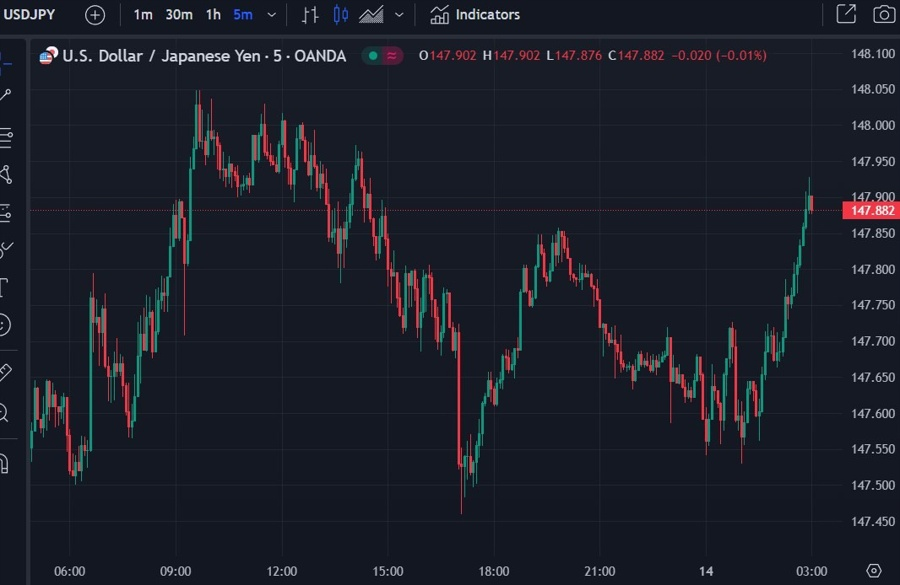The width and height of the screenshot is (900, 585).
Task: Click the 148.100 price axis label
Action: 873,54
